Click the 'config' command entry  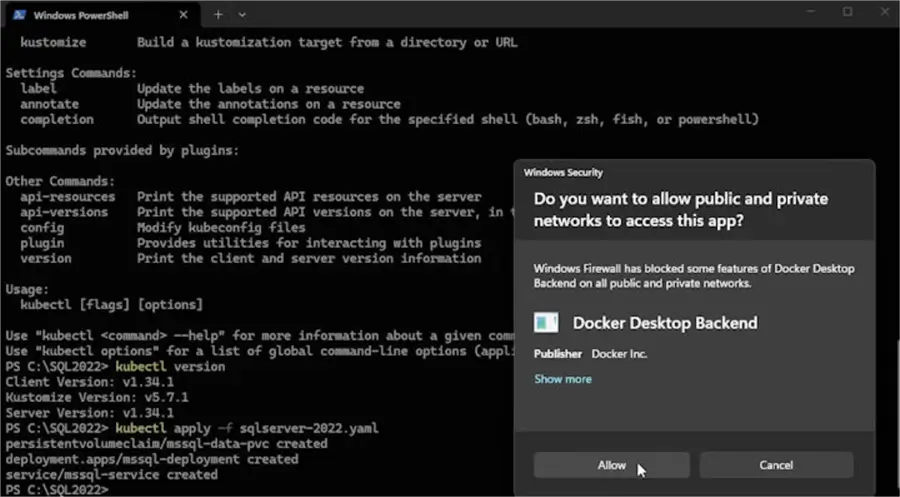click(x=42, y=228)
